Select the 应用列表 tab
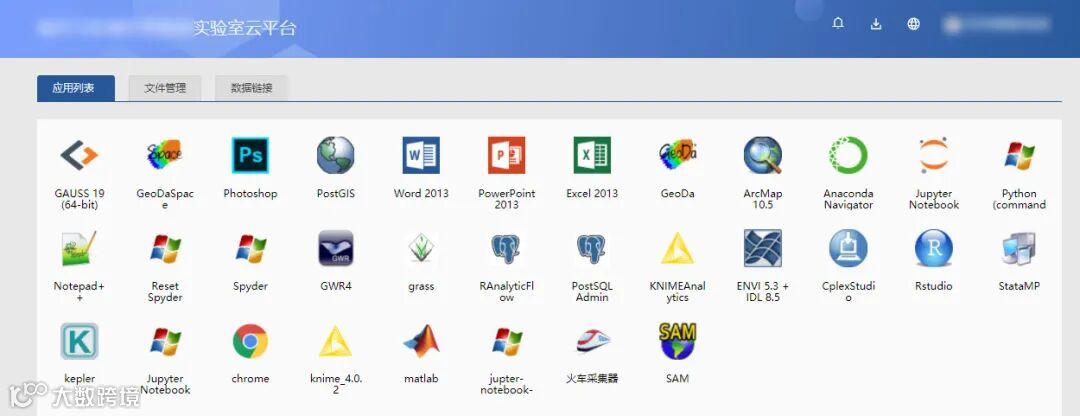Viewport: 1080px width, 416px height. click(76, 88)
